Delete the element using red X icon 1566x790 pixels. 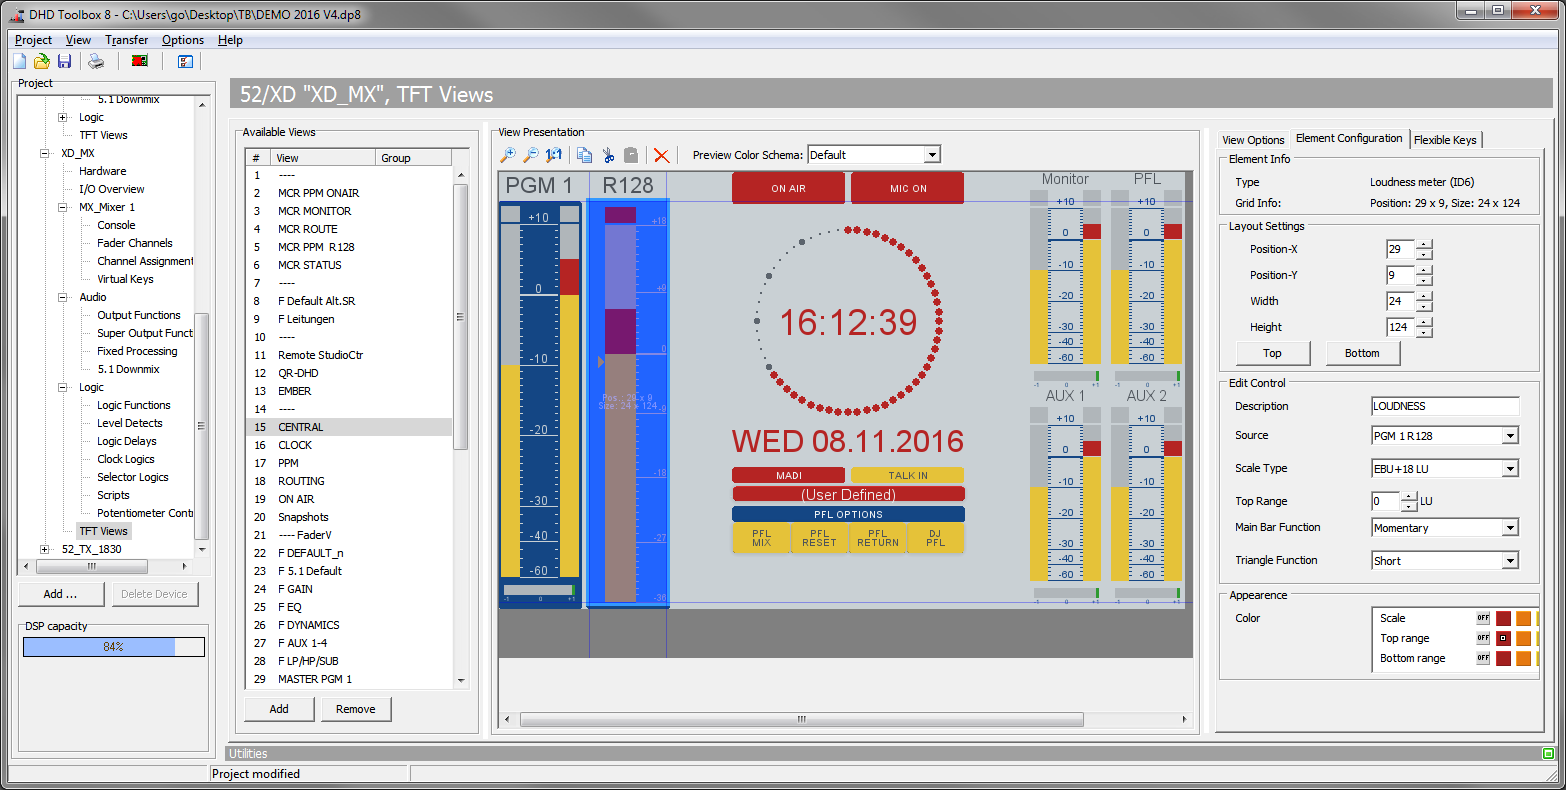click(661, 155)
